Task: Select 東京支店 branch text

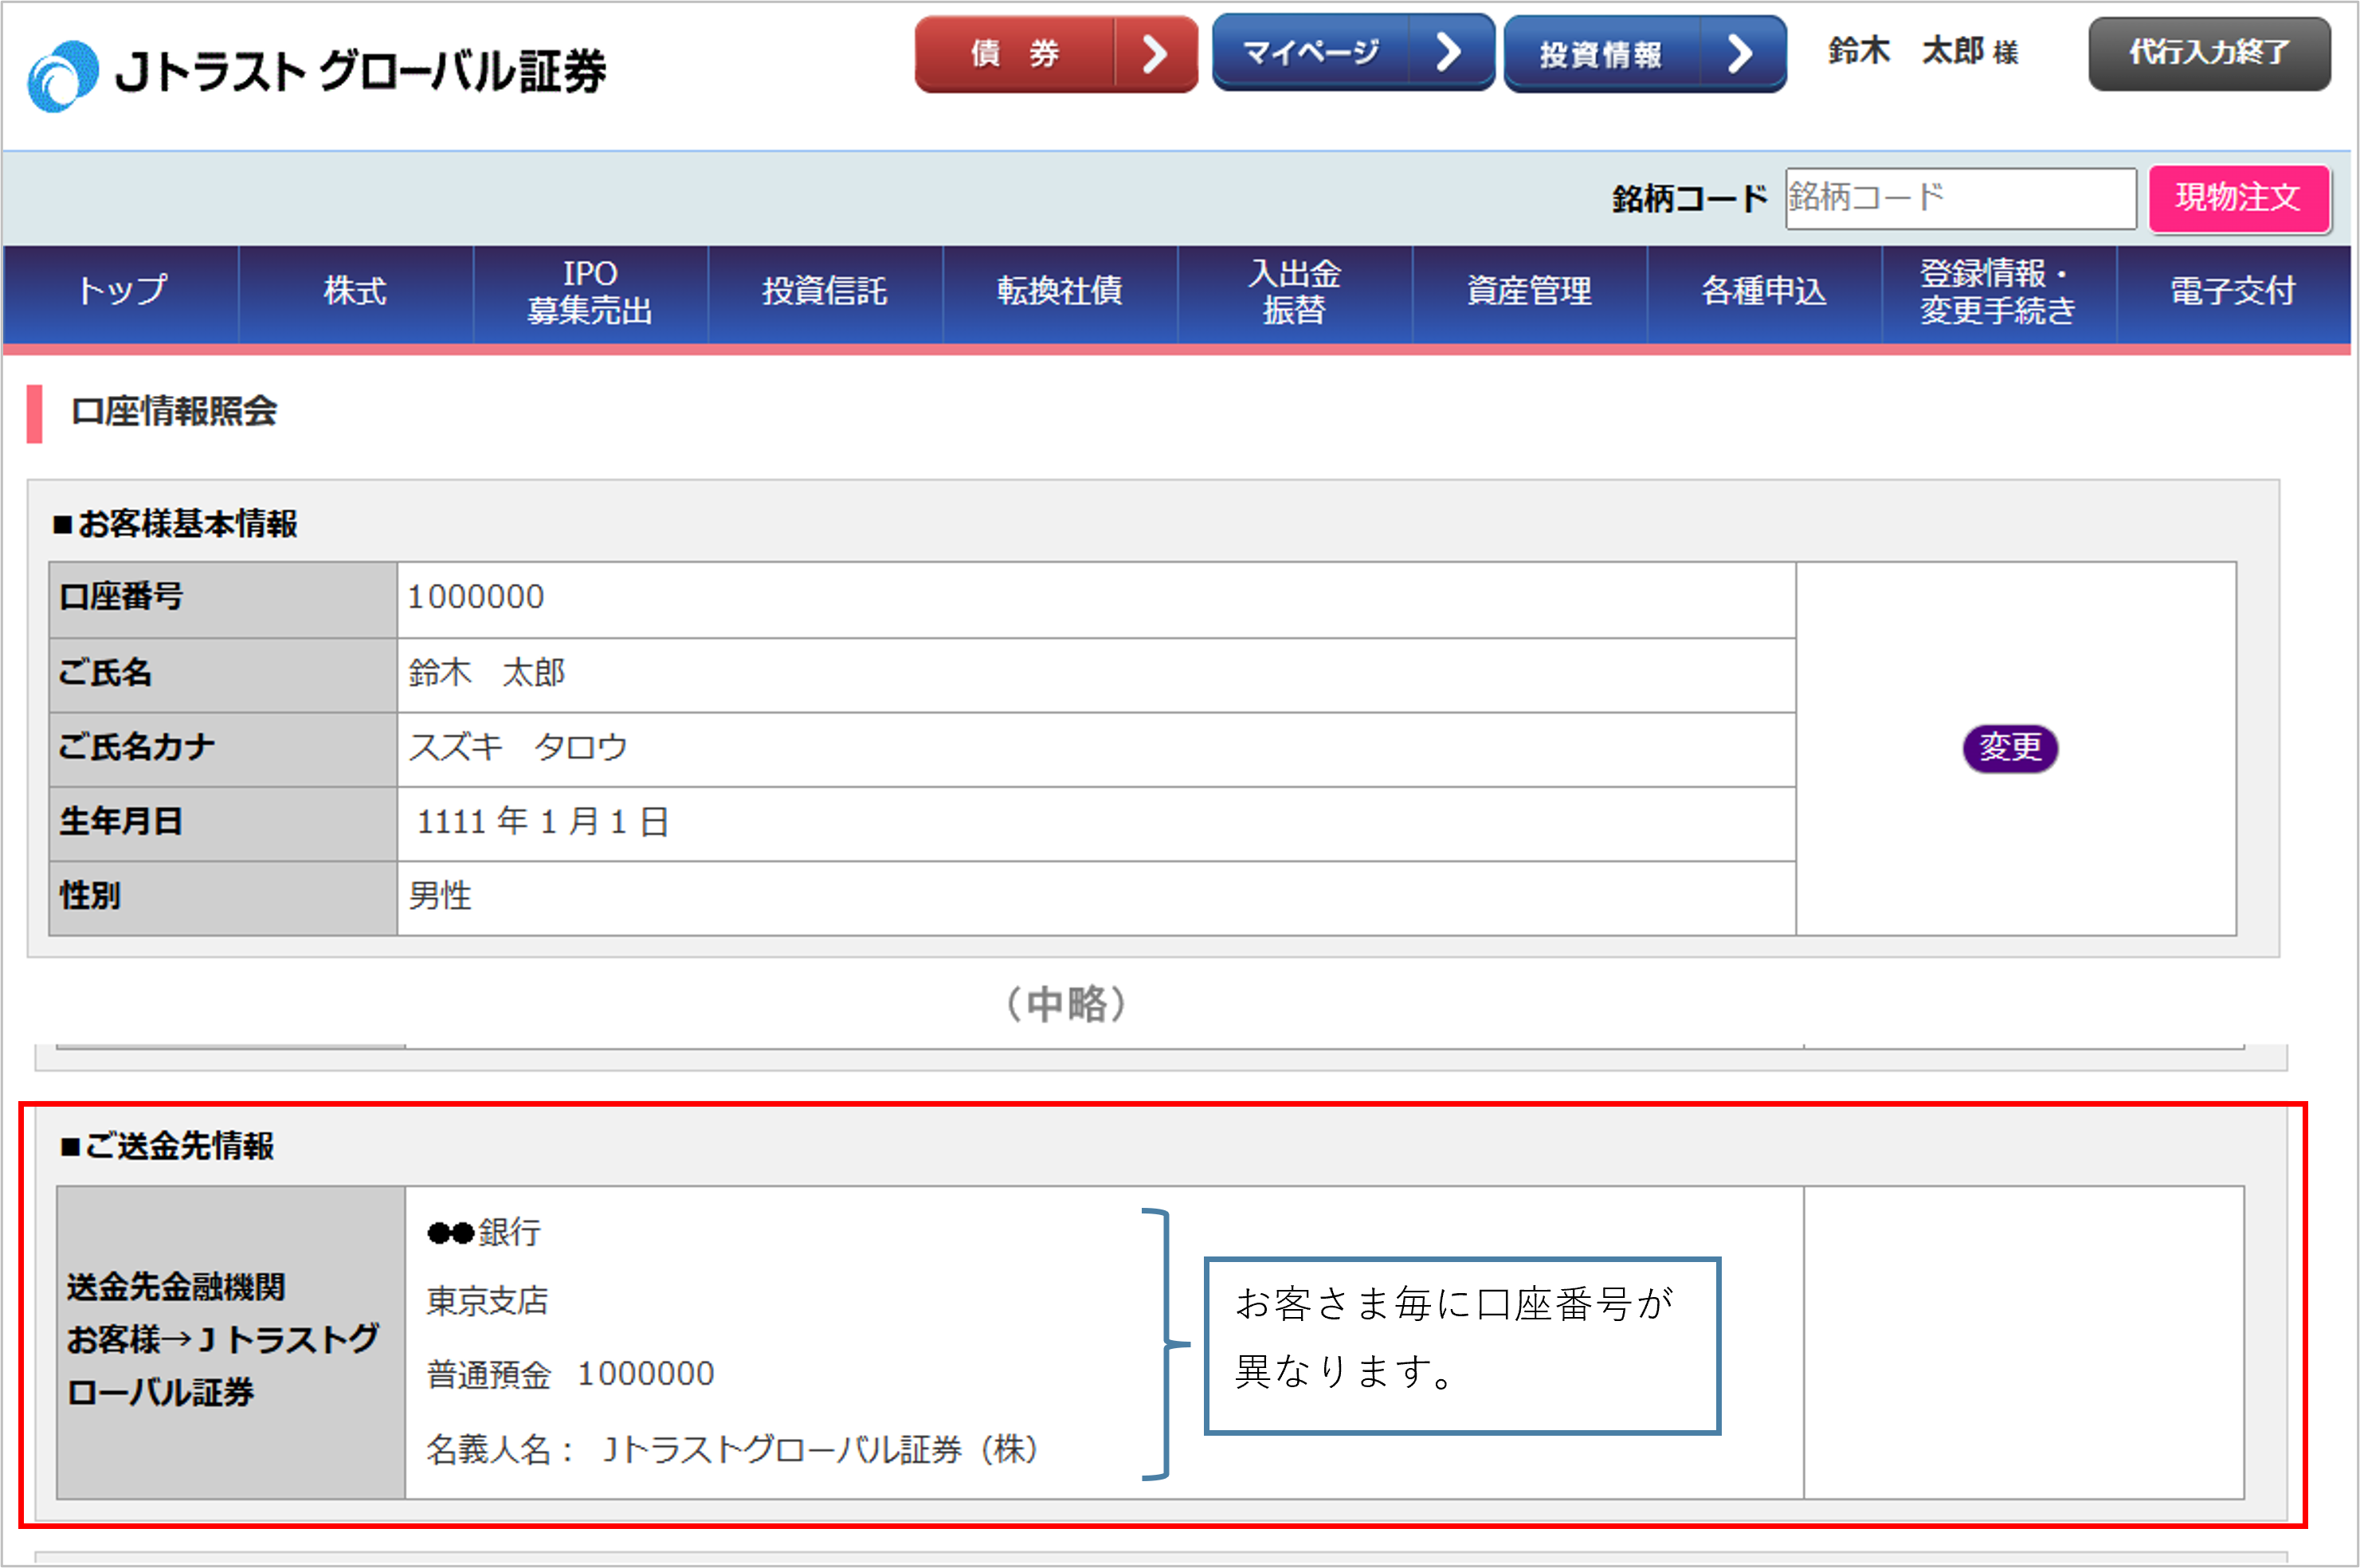Action: tap(488, 1302)
